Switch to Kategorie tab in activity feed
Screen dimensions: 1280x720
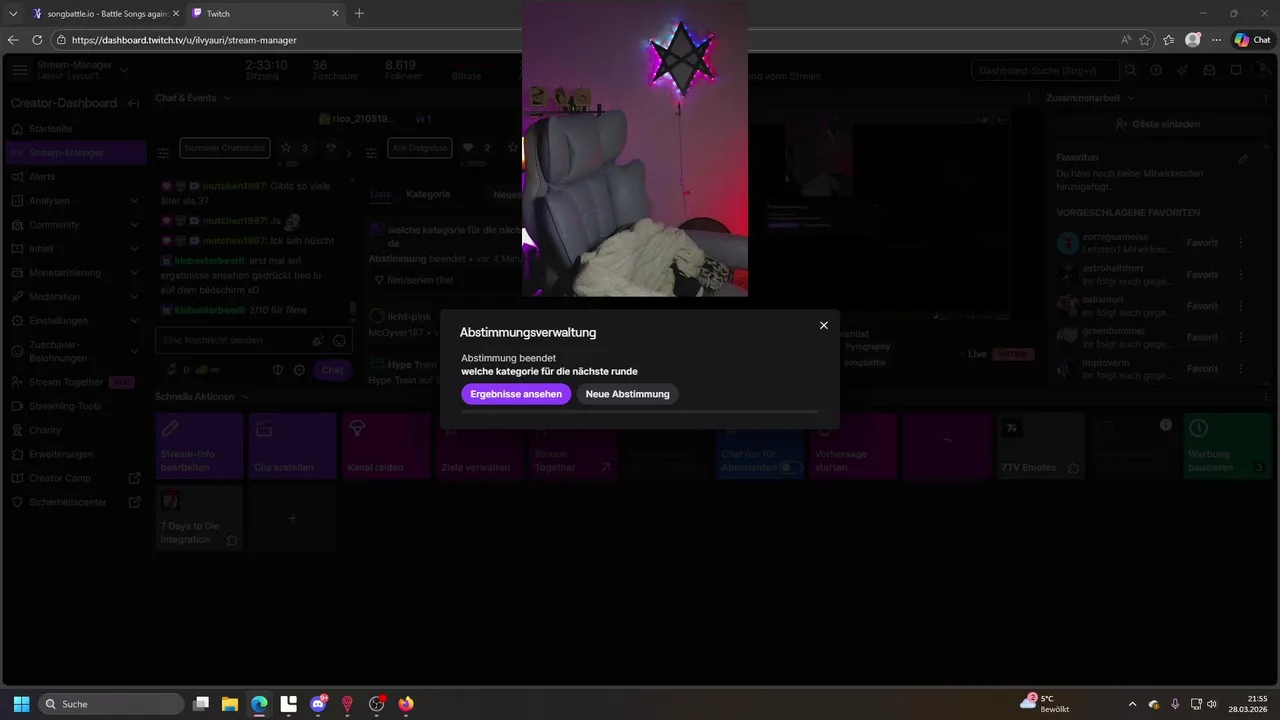pos(428,194)
